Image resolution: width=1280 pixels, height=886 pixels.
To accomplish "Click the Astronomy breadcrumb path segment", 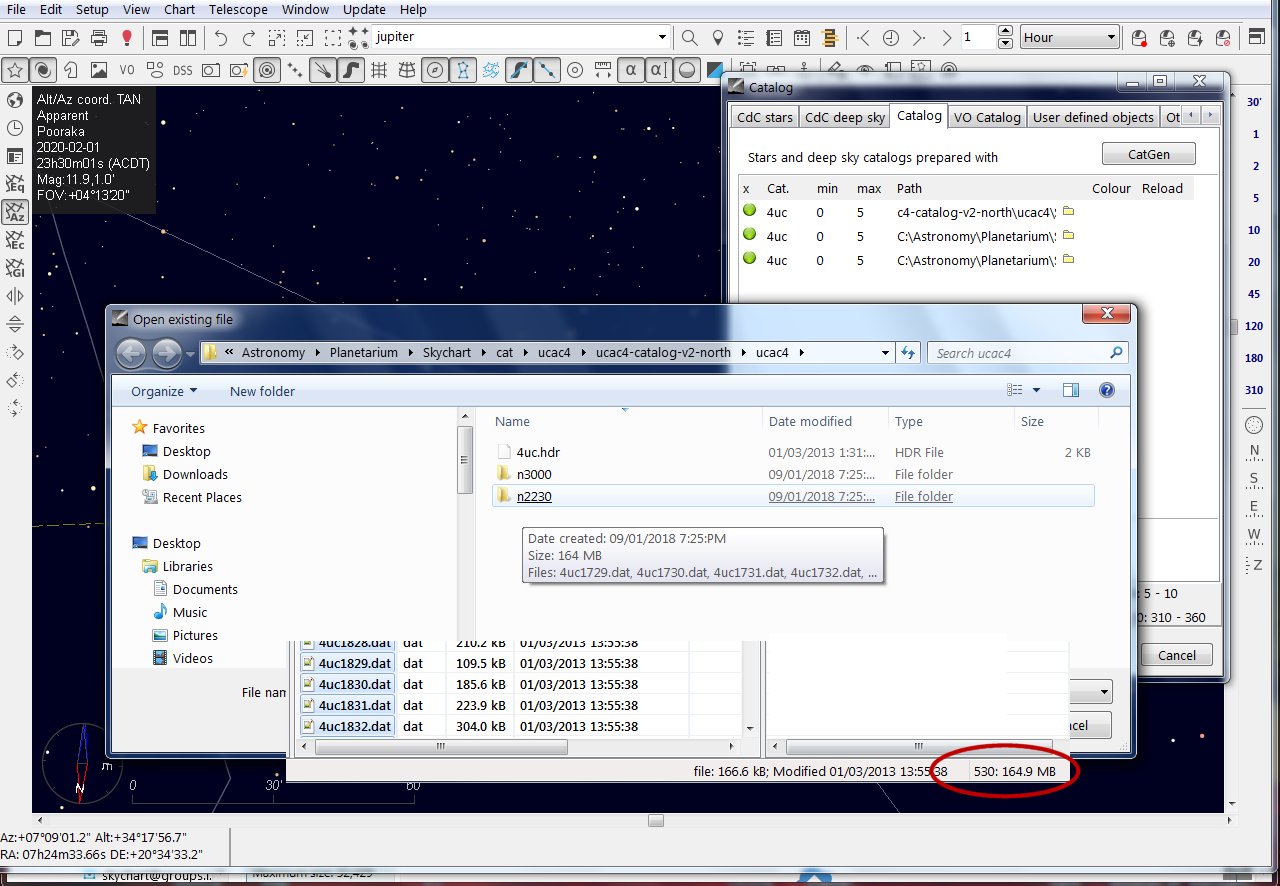I will coord(273,352).
